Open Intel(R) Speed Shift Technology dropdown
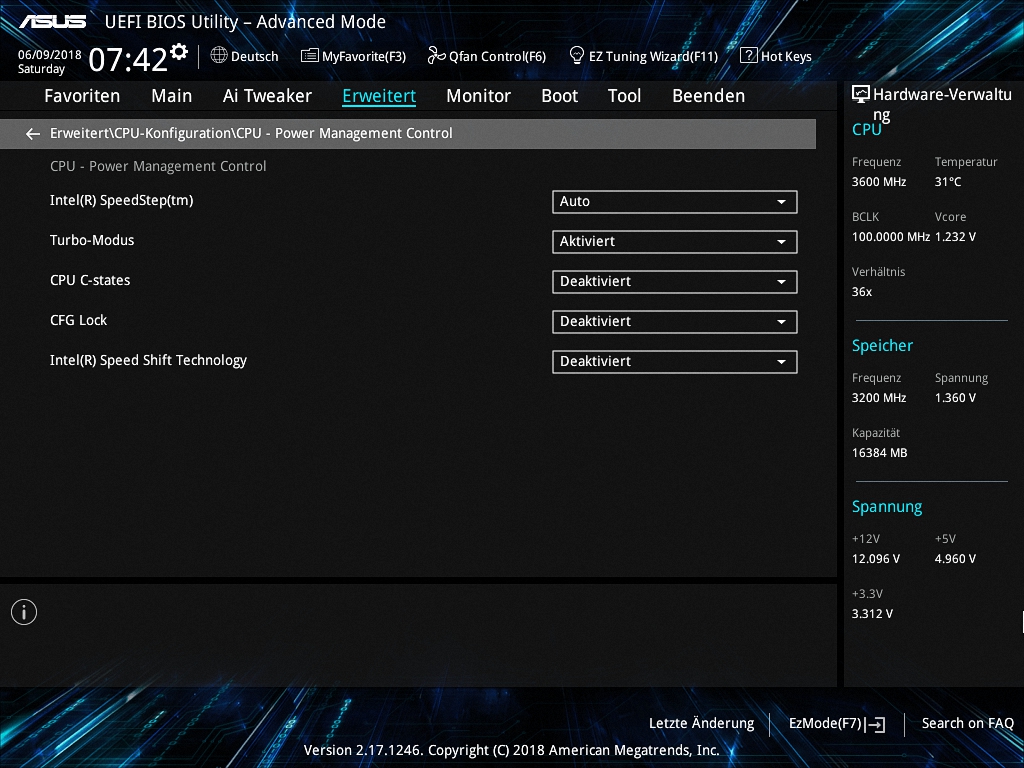The width and height of the screenshot is (1024, 768). [675, 362]
